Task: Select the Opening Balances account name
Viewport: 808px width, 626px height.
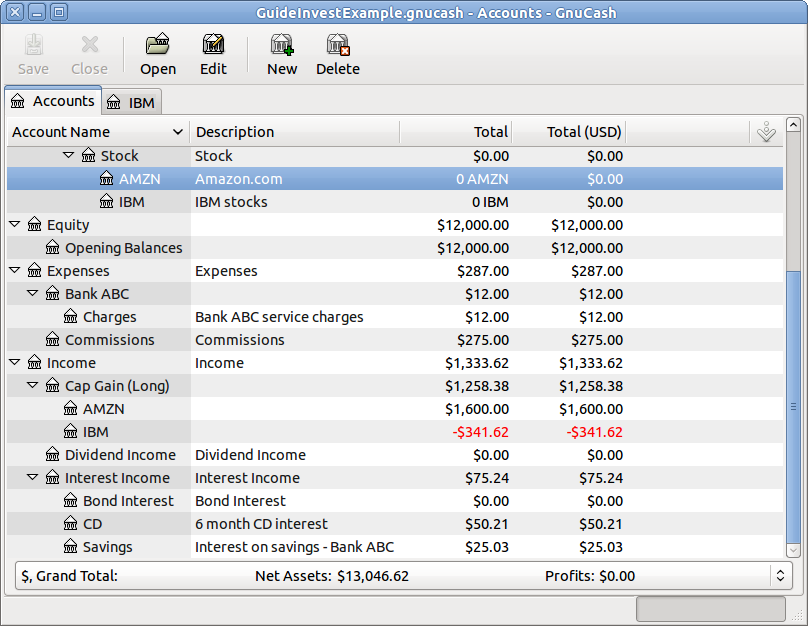Action: click(x=124, y=248)
